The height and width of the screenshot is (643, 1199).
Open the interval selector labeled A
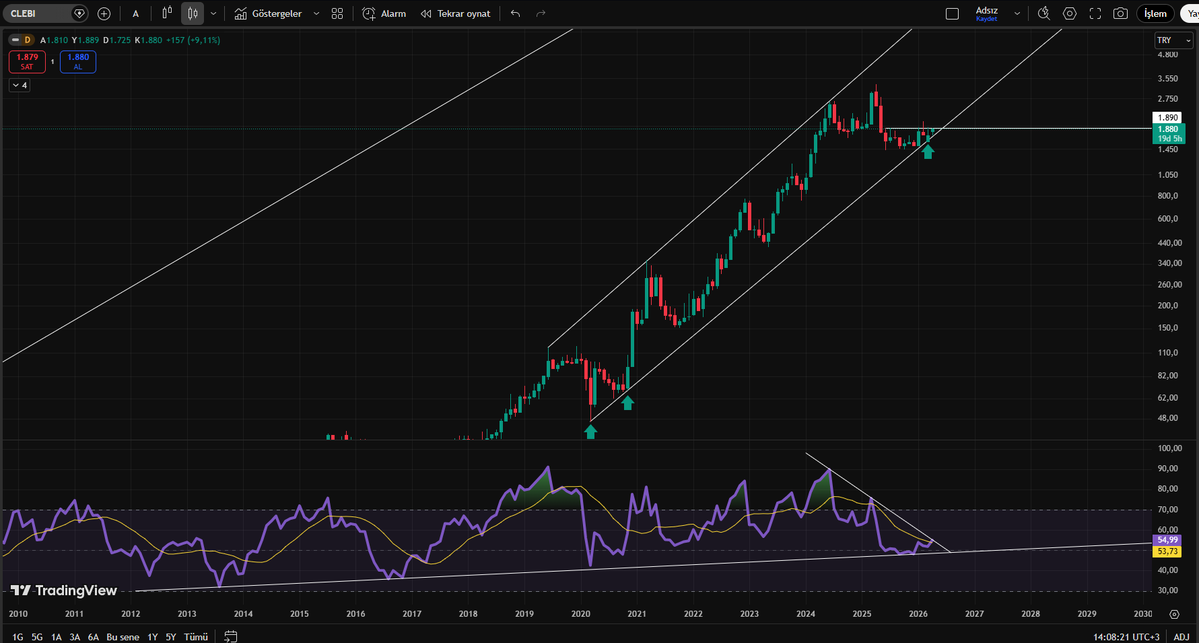[135, 14]
